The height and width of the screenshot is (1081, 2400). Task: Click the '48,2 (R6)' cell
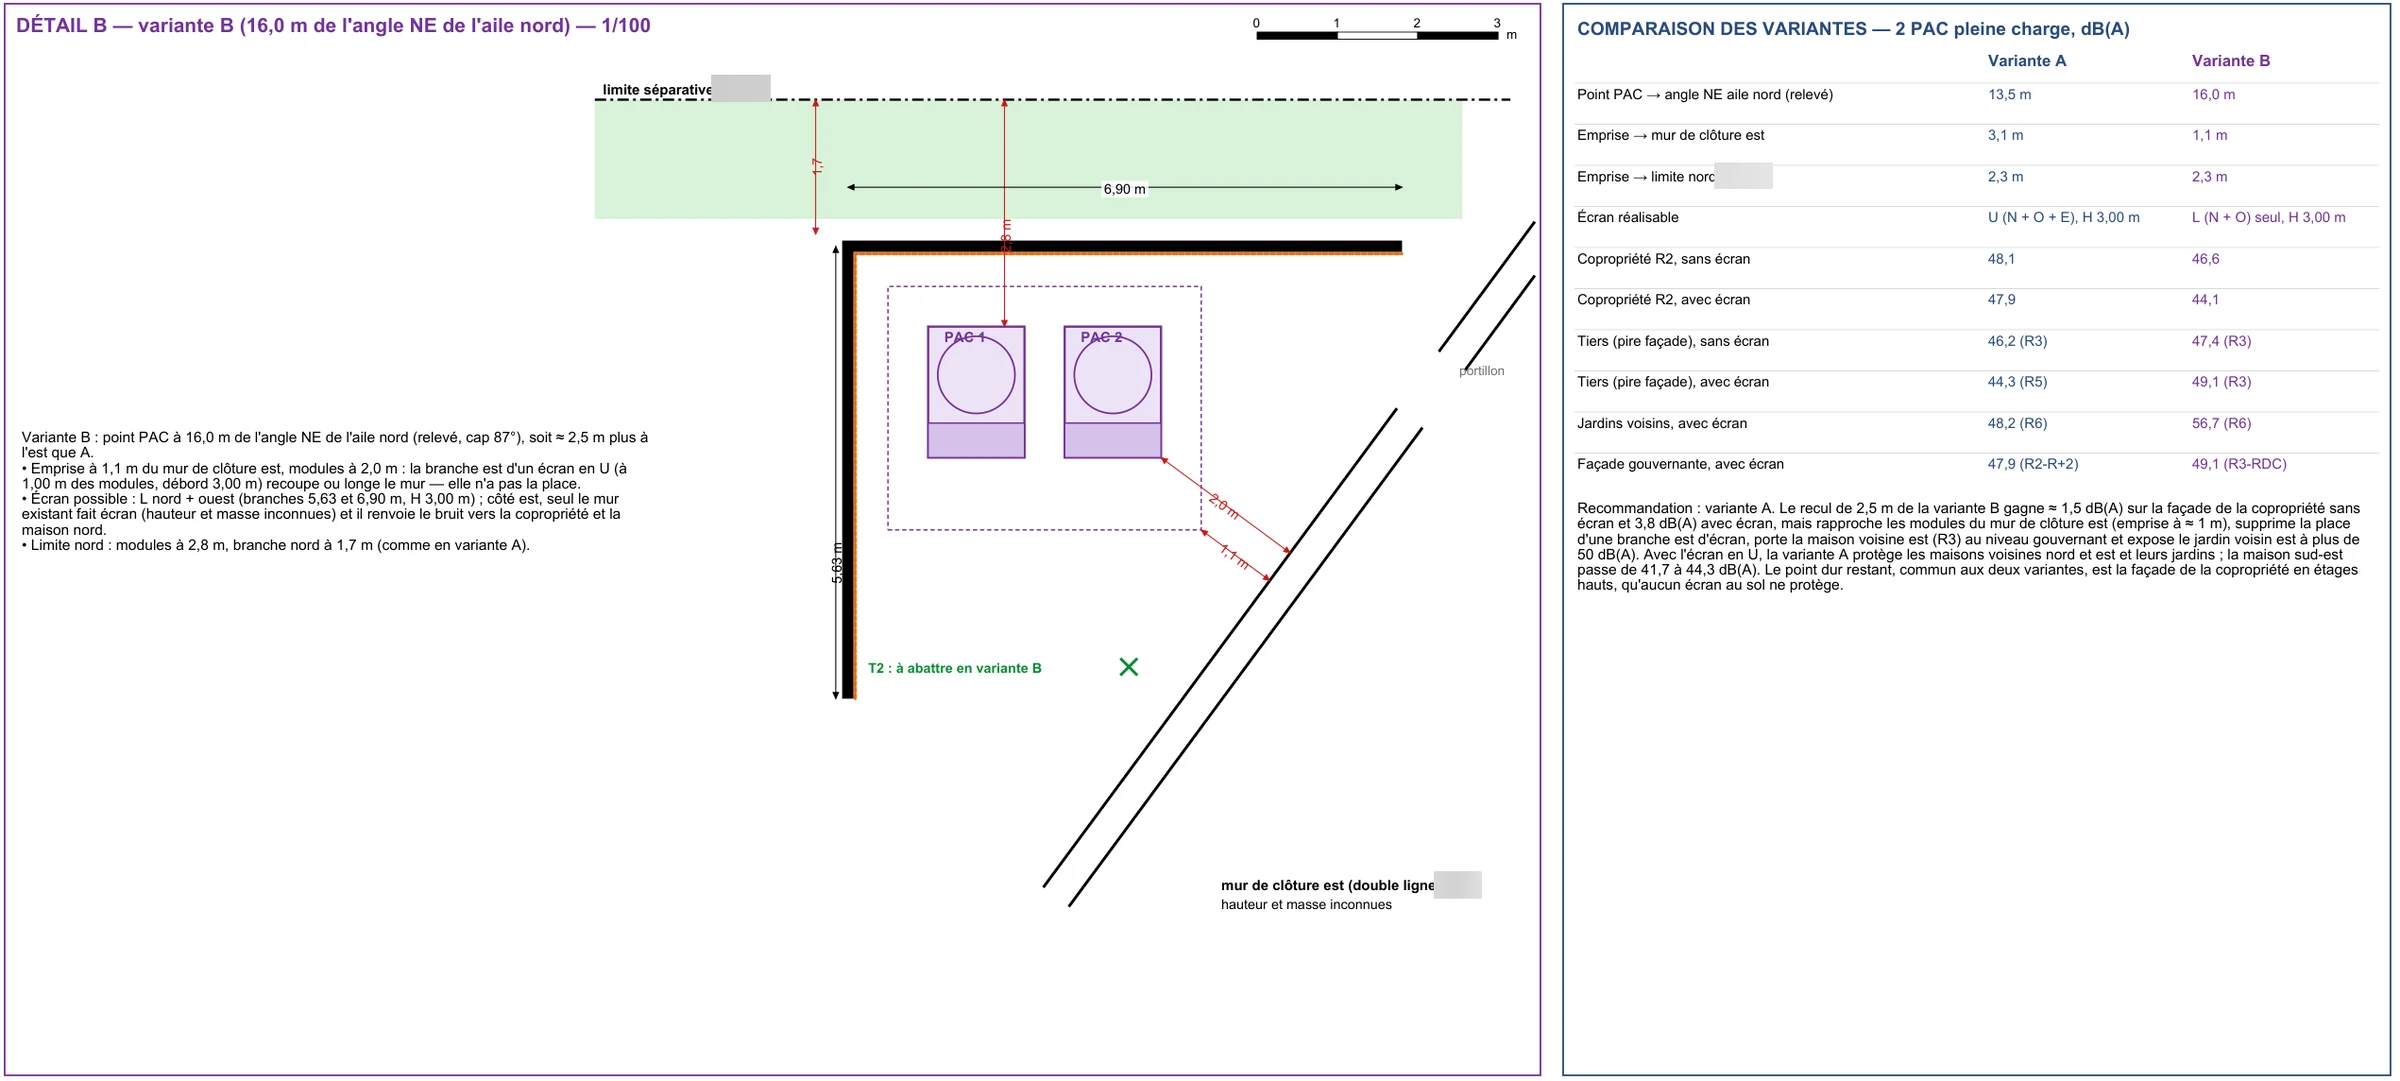[x=2017, y=423]
